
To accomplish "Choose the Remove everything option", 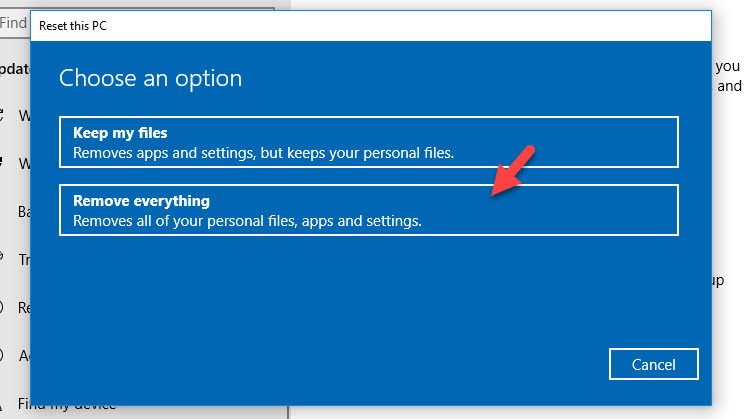I will tap(369, 210).
